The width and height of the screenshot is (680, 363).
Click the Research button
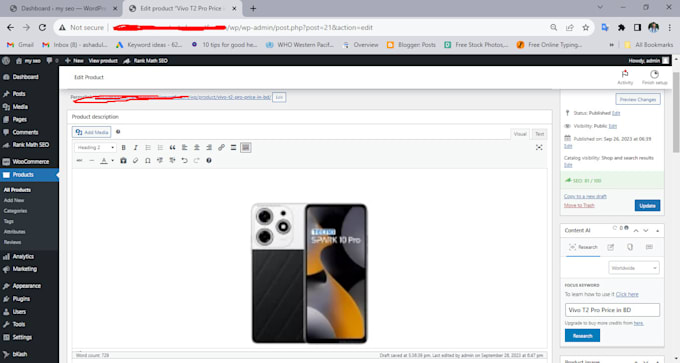pos(582,336)
